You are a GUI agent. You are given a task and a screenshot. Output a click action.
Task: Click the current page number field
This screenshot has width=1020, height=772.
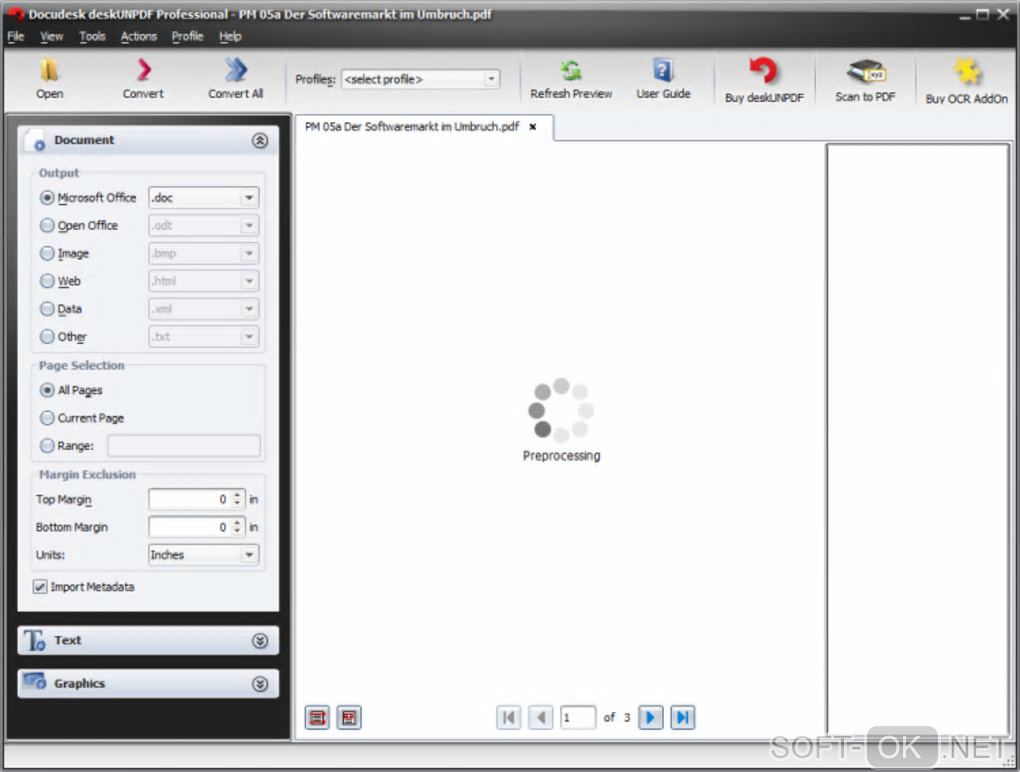[x=578, y=717]
